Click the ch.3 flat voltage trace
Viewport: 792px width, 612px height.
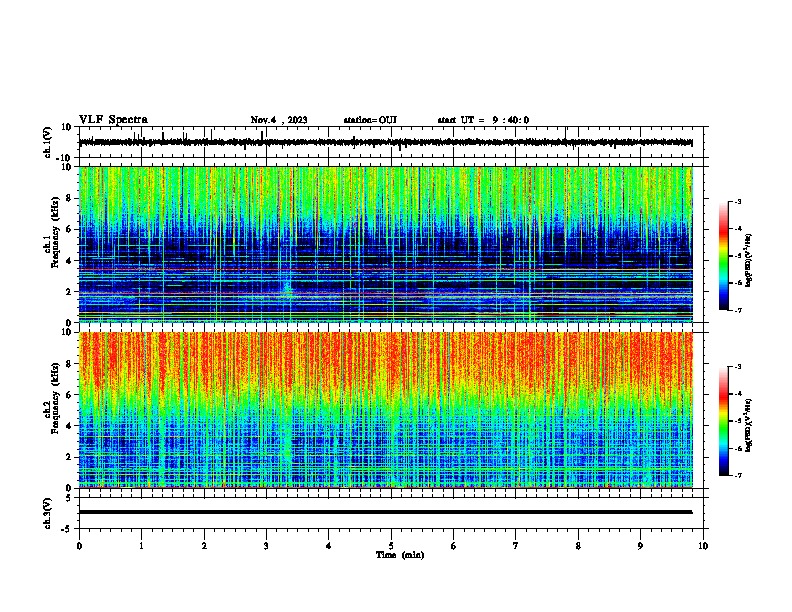(x=386, y=512)
